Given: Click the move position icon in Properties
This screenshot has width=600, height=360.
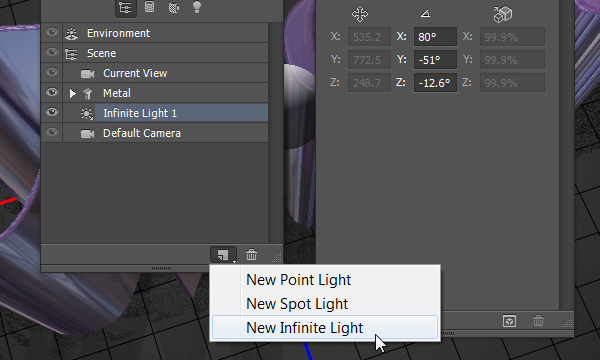Looking at the screenshot, I should (360, 14).
